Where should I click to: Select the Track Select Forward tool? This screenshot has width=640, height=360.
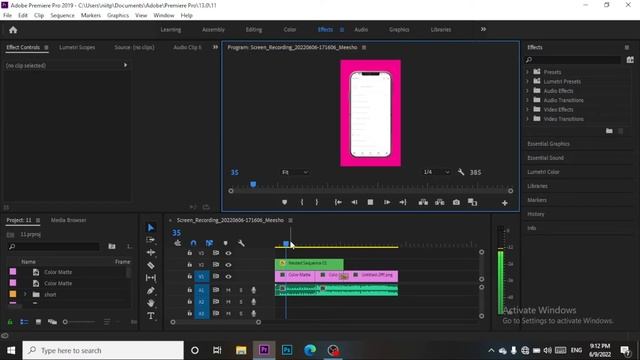[x=151, y=240]
